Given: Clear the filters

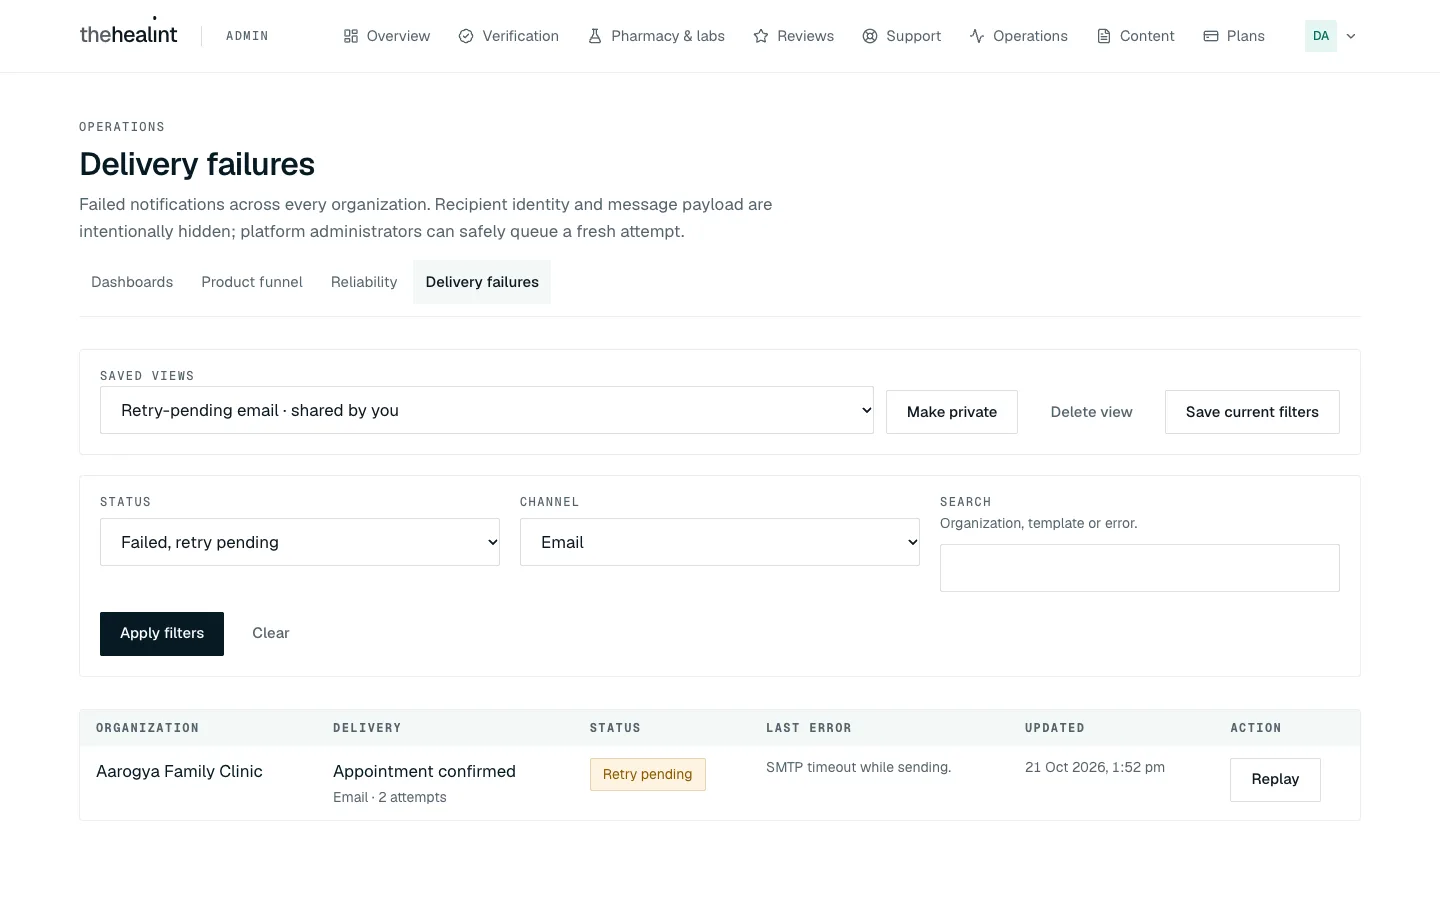Looking at the screenshot, I should tap(271, 634).
